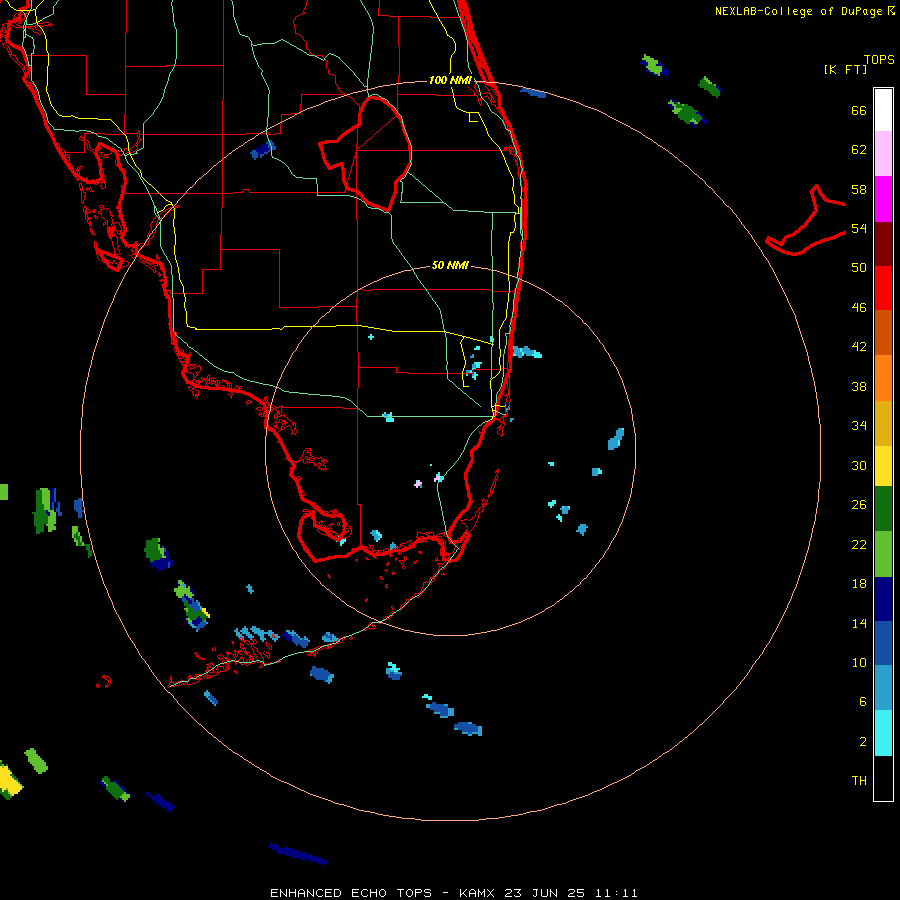The width and height of the screenshot is (900, 900).
Task: Click the legend value 50
Action: [859, 268]
